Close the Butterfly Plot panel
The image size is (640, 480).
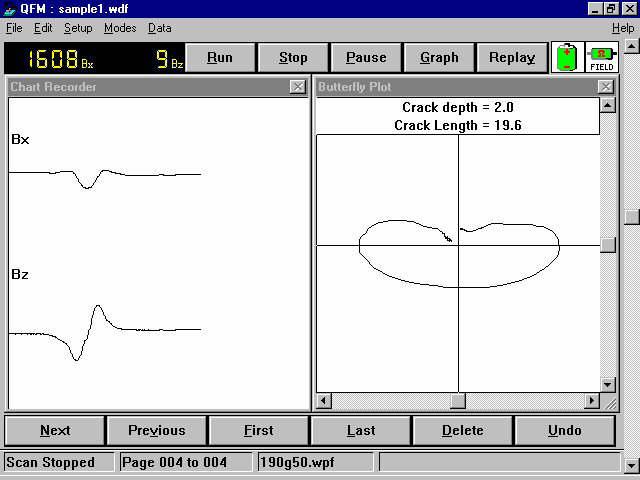click(x=606, y=87)
